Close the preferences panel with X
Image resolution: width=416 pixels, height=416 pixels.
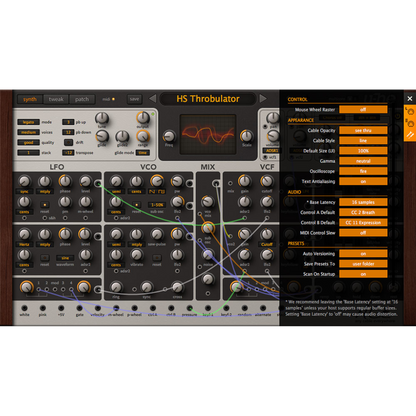coord(410,99)
